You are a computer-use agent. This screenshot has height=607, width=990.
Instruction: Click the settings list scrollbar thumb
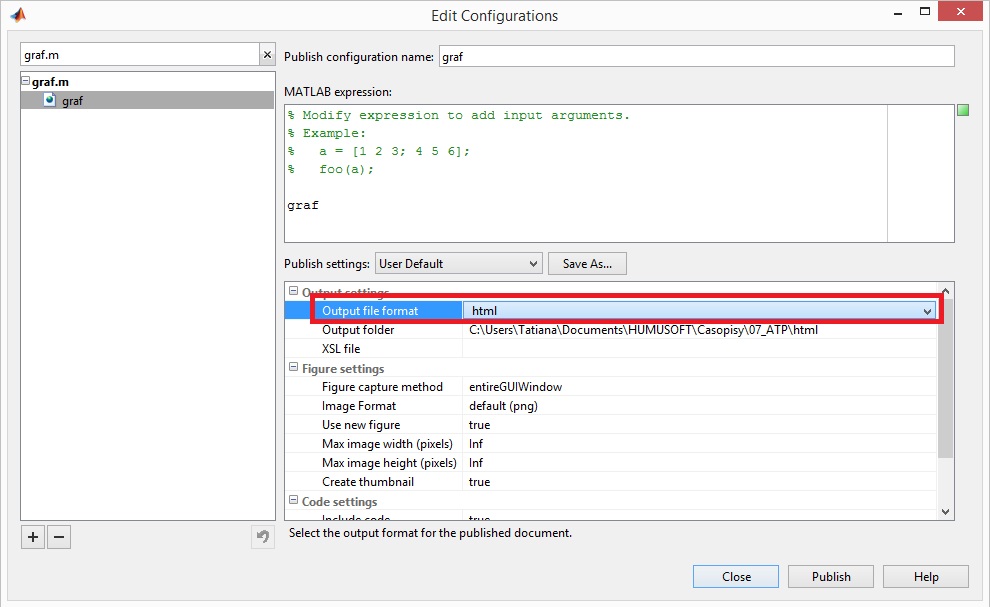click(x=945, y=378)
